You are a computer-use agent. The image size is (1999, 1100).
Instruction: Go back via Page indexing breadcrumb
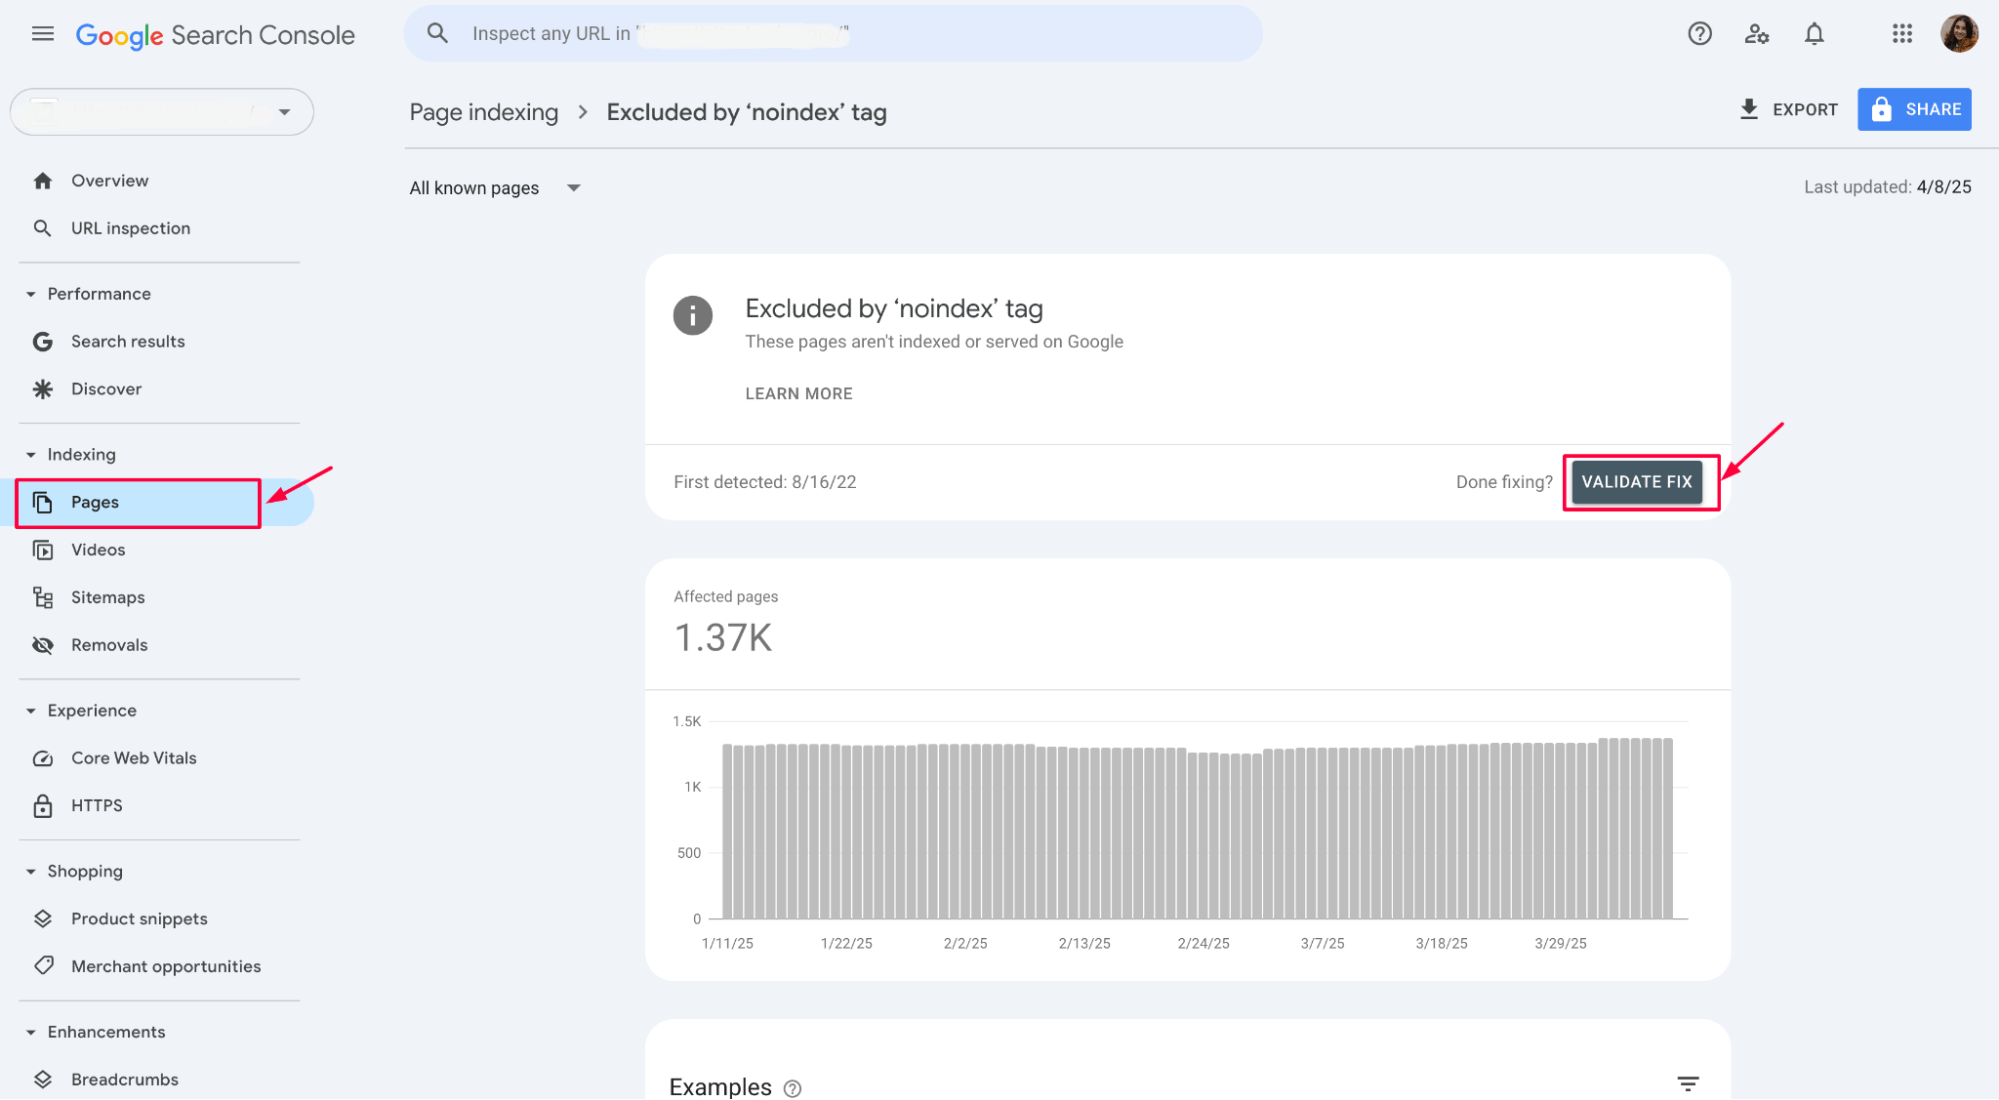pyautogui.click(x=484, y=112)
